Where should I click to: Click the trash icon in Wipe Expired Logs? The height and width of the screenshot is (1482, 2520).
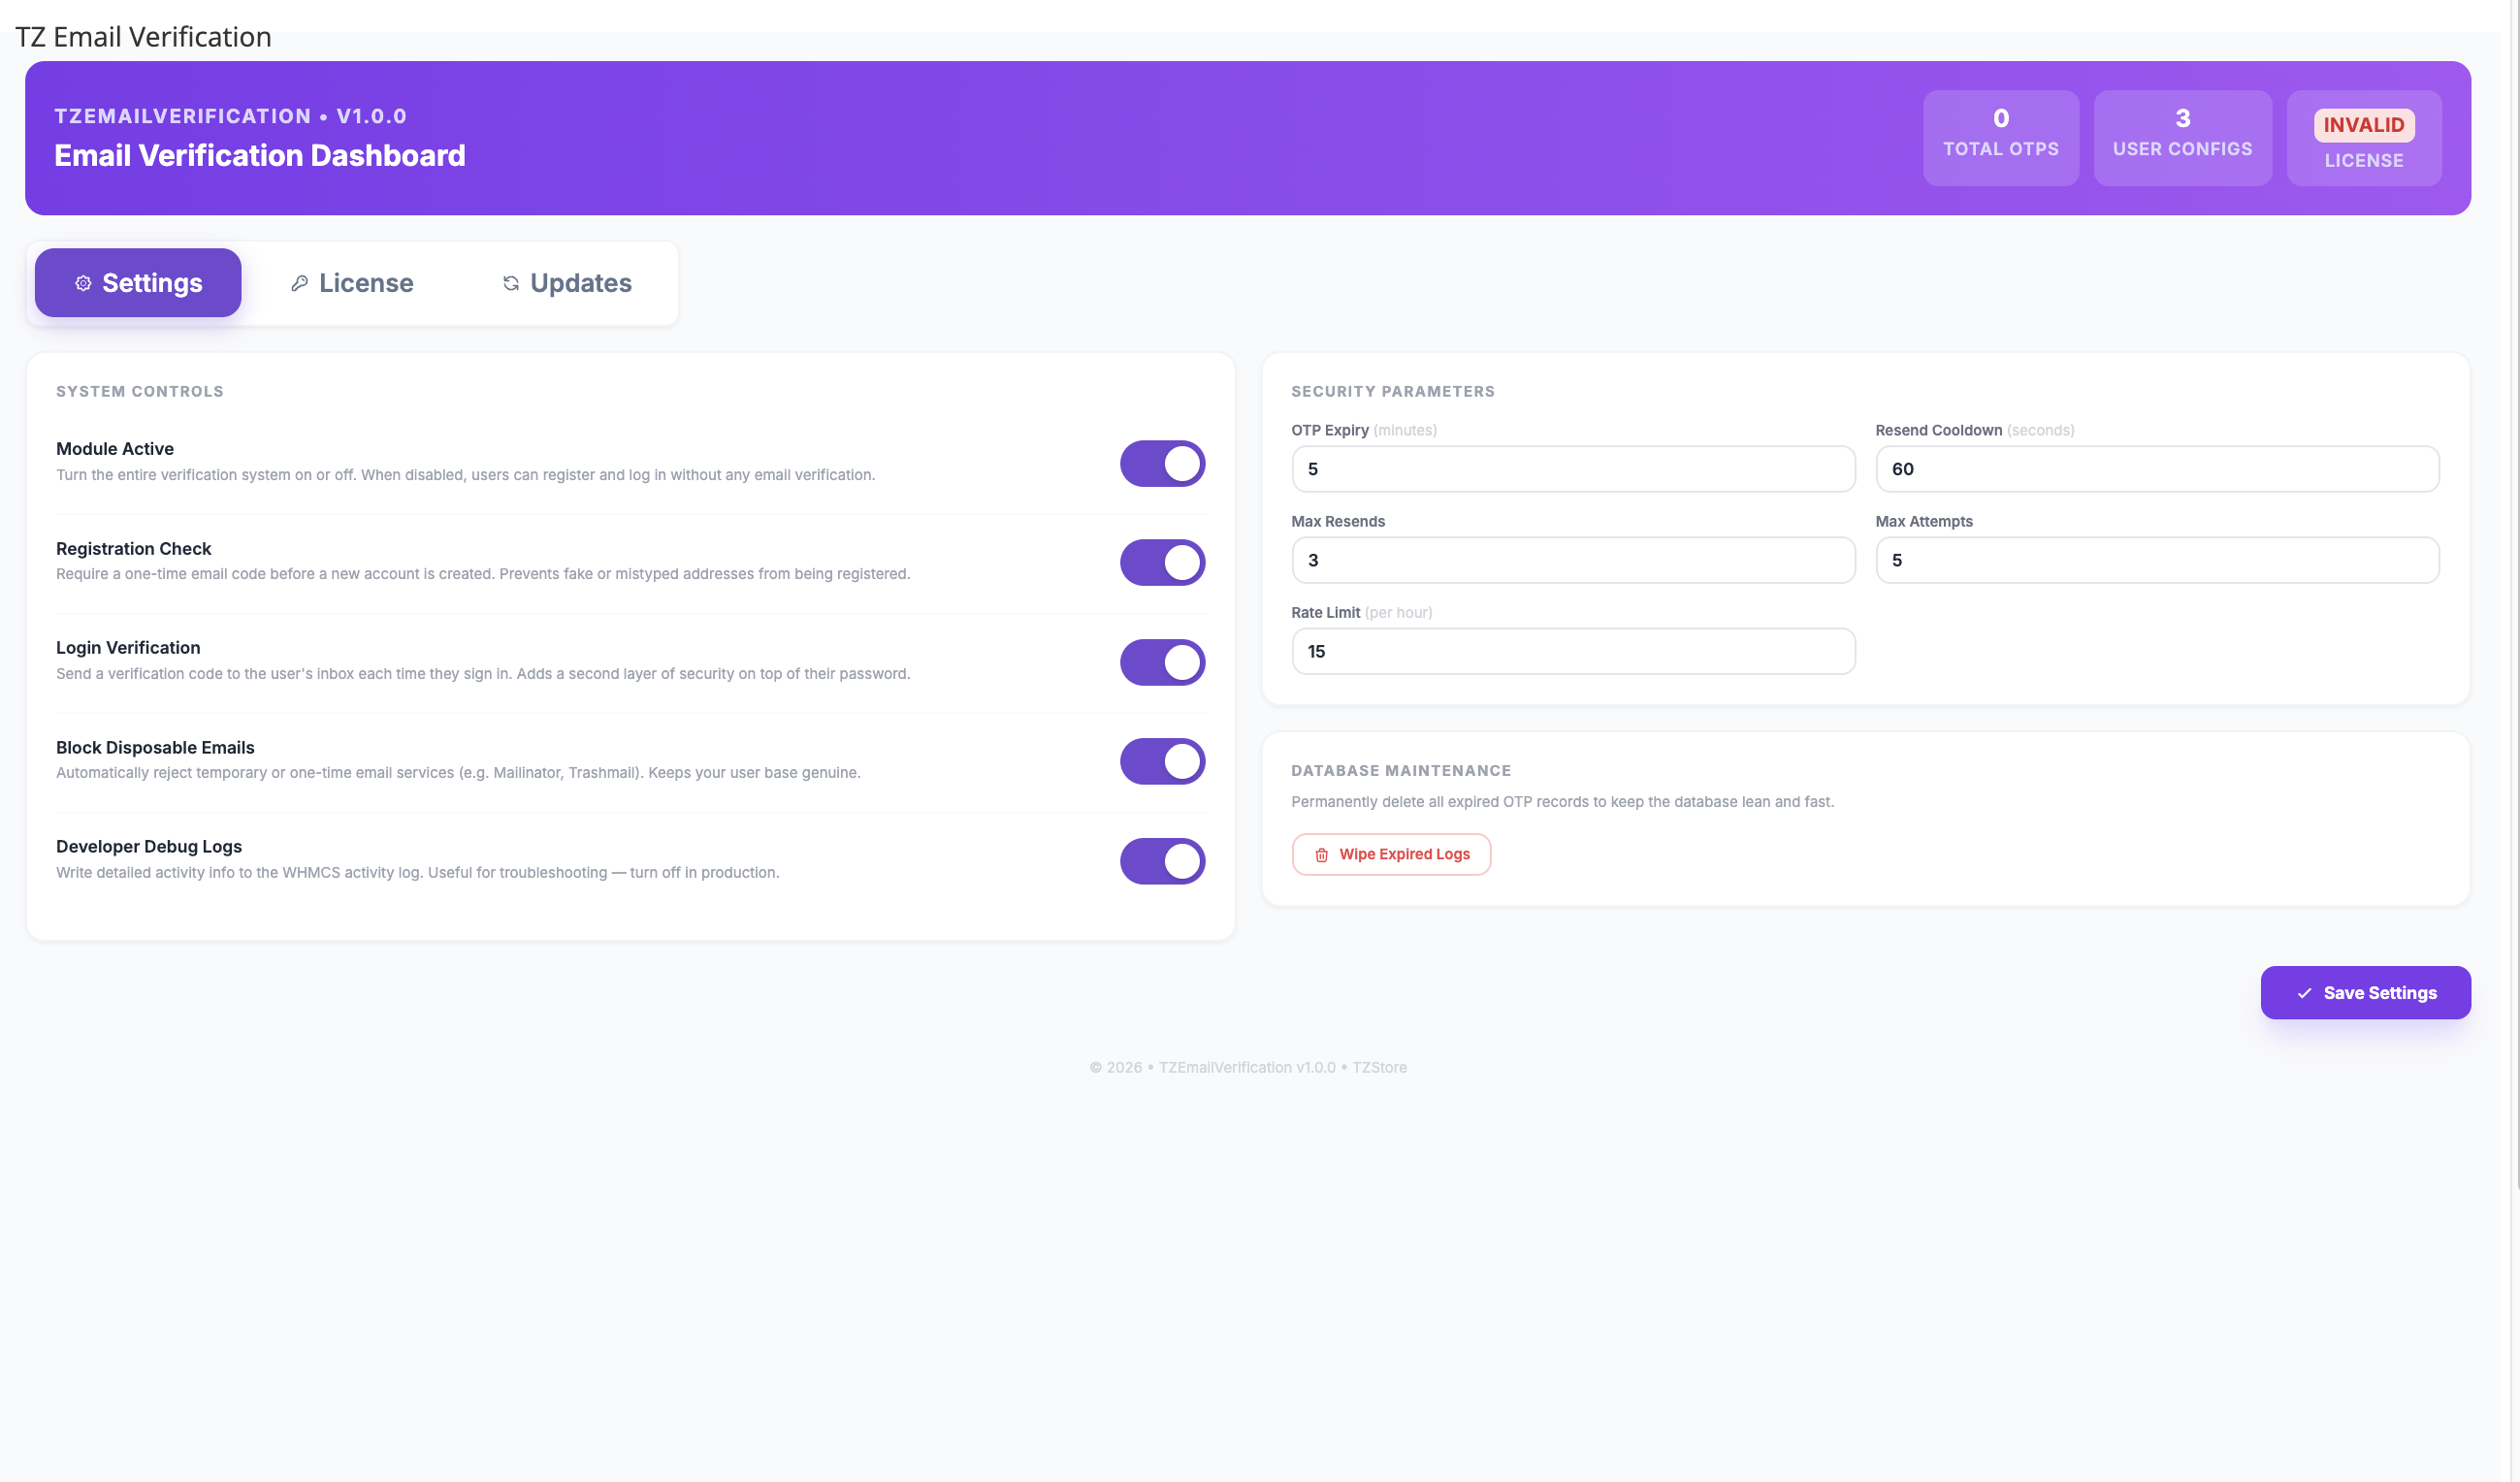pyautogui.click(x=1322, y=854)
